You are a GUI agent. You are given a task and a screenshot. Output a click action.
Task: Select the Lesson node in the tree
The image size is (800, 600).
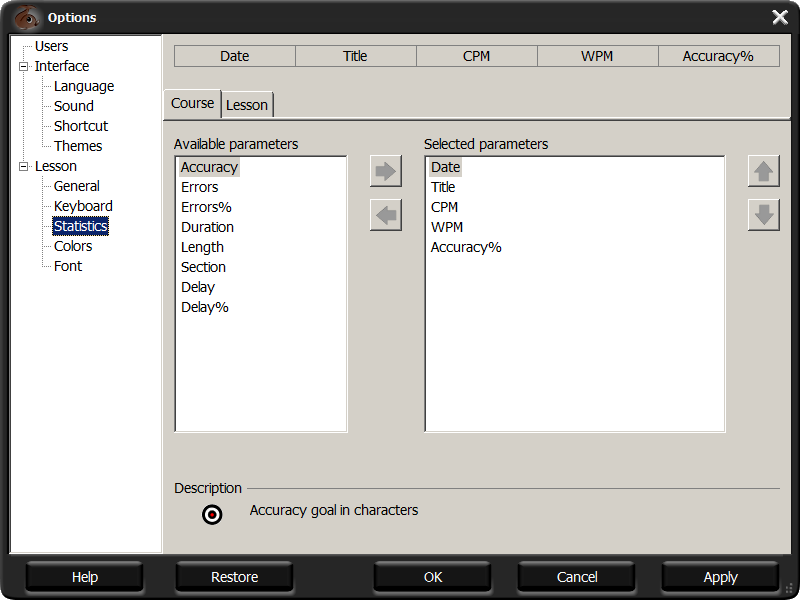pyautogui.click(x=56, y=166)
